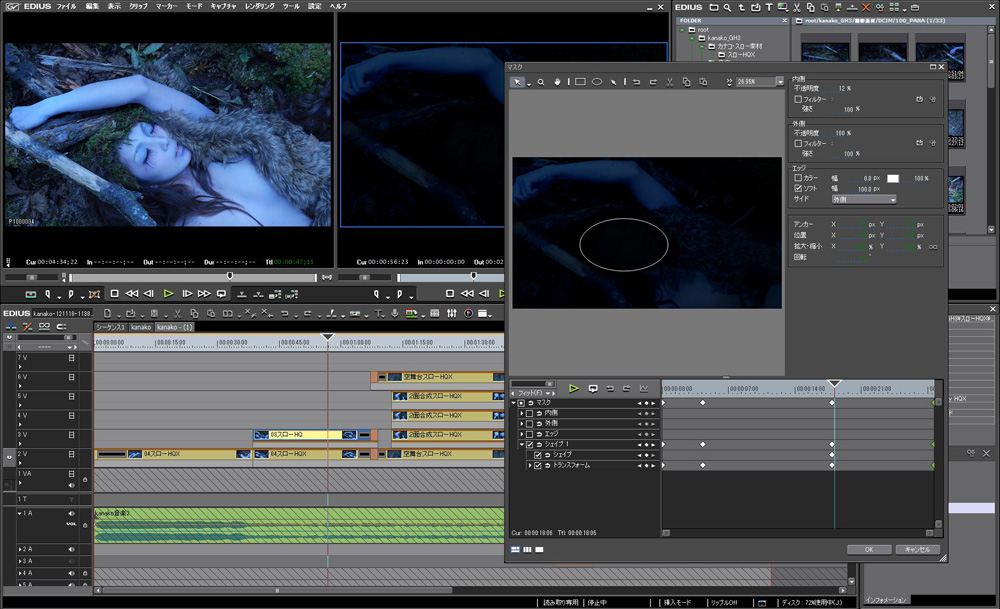1000x609 pixels.
Task: Click the paste icon in the mask toolbar
Action: (x=703, y=82)
